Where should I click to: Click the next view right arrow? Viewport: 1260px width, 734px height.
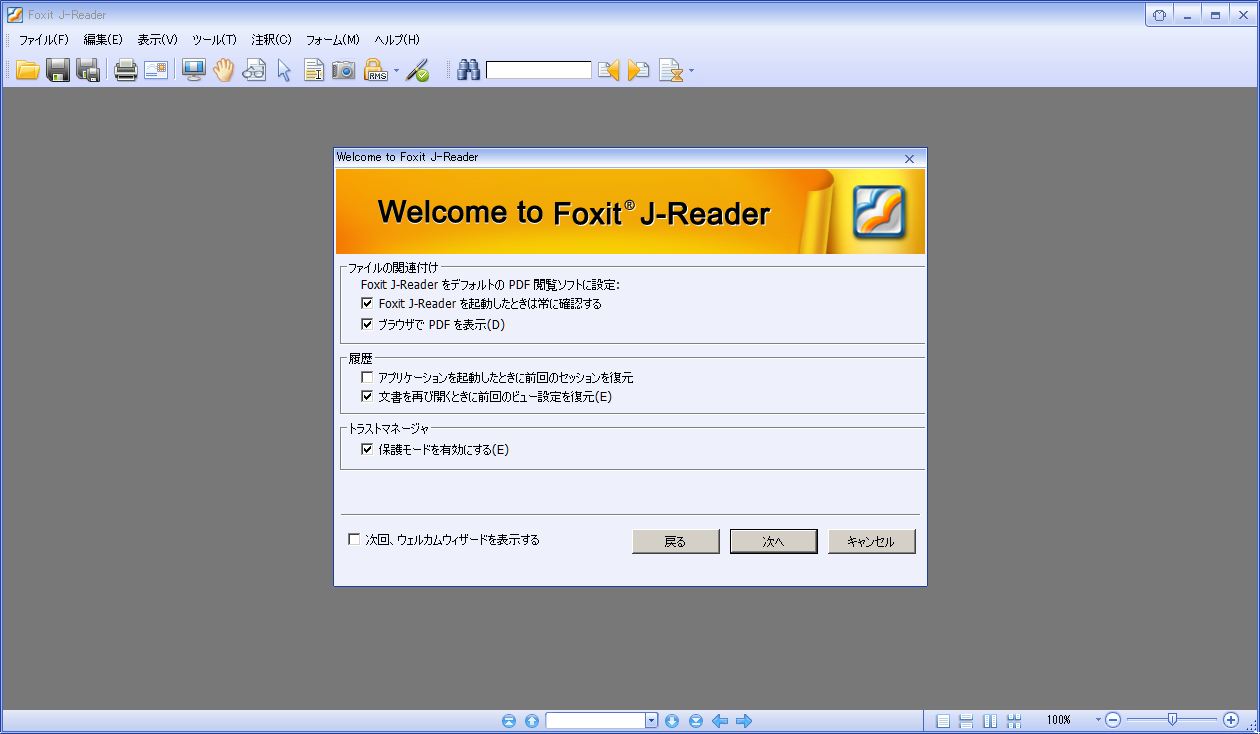point(744,720)
